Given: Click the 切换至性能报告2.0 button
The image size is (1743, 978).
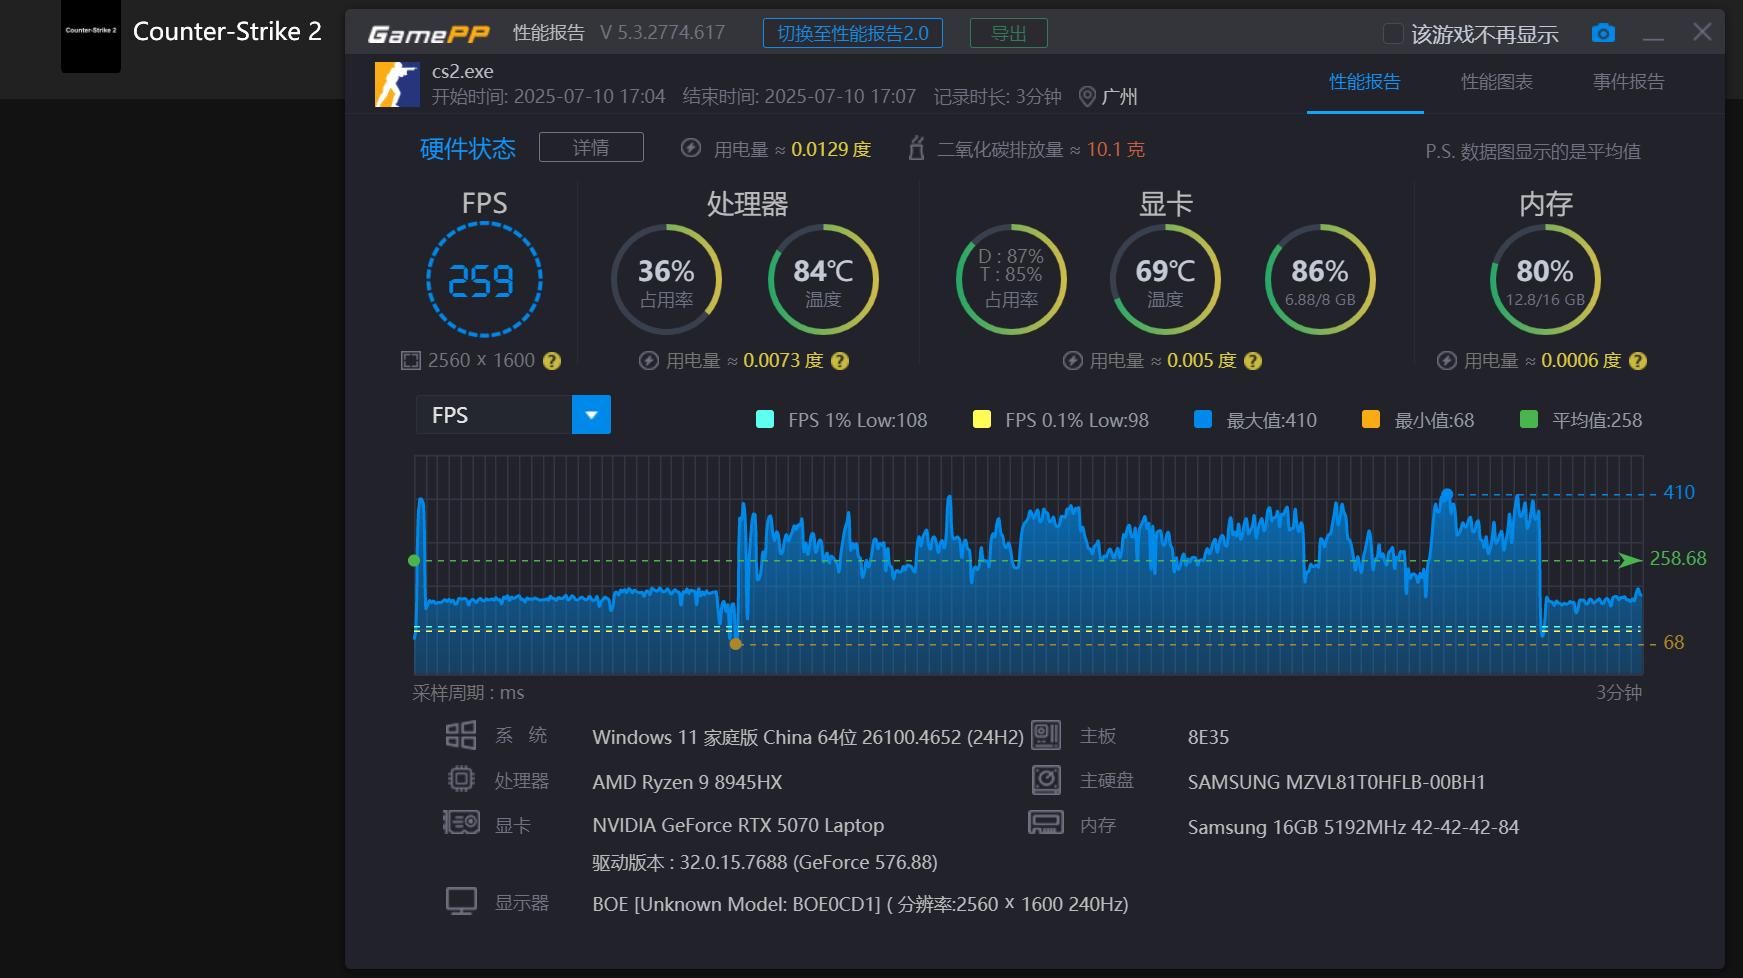Looking at the screenshot, I should (x=853, y=32).
